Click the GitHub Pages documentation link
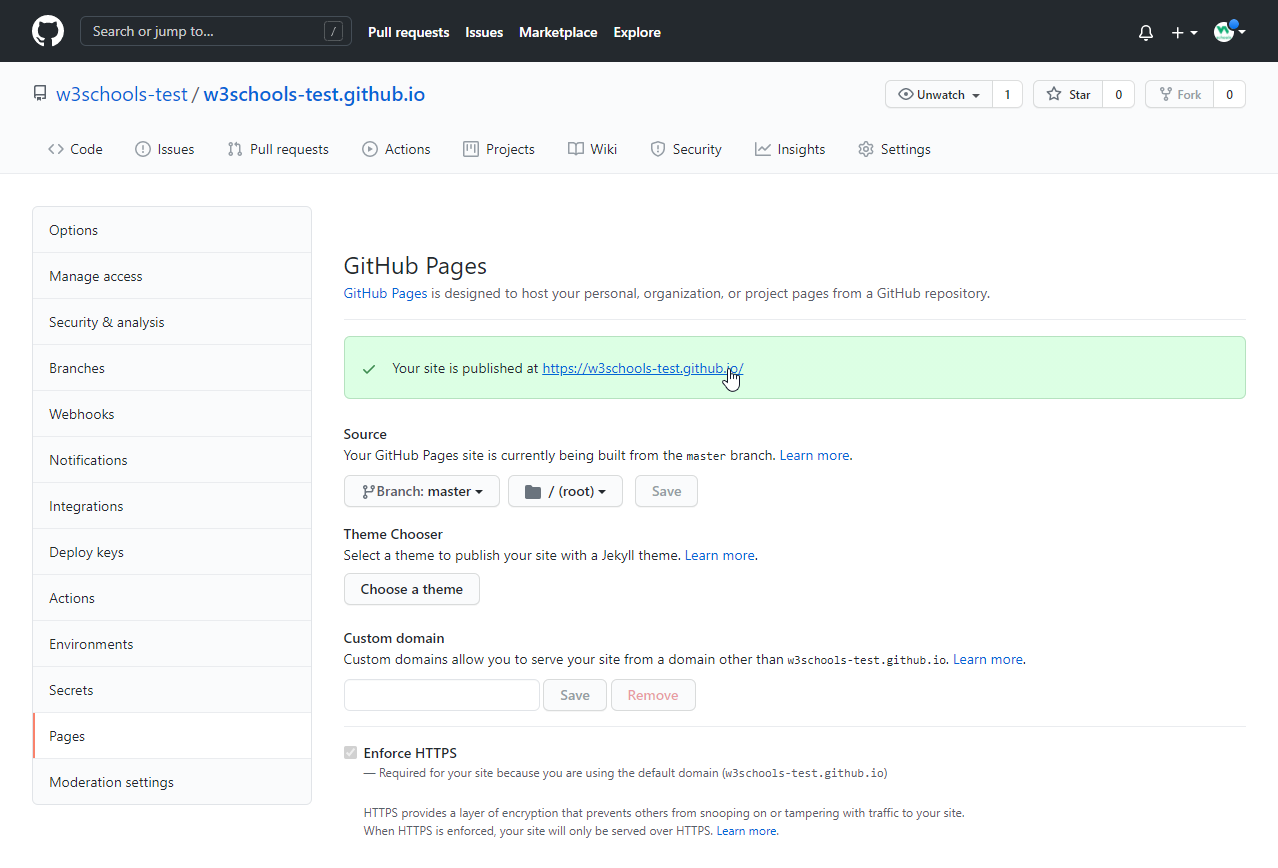Screen dimensions: 1278x868 385,294
